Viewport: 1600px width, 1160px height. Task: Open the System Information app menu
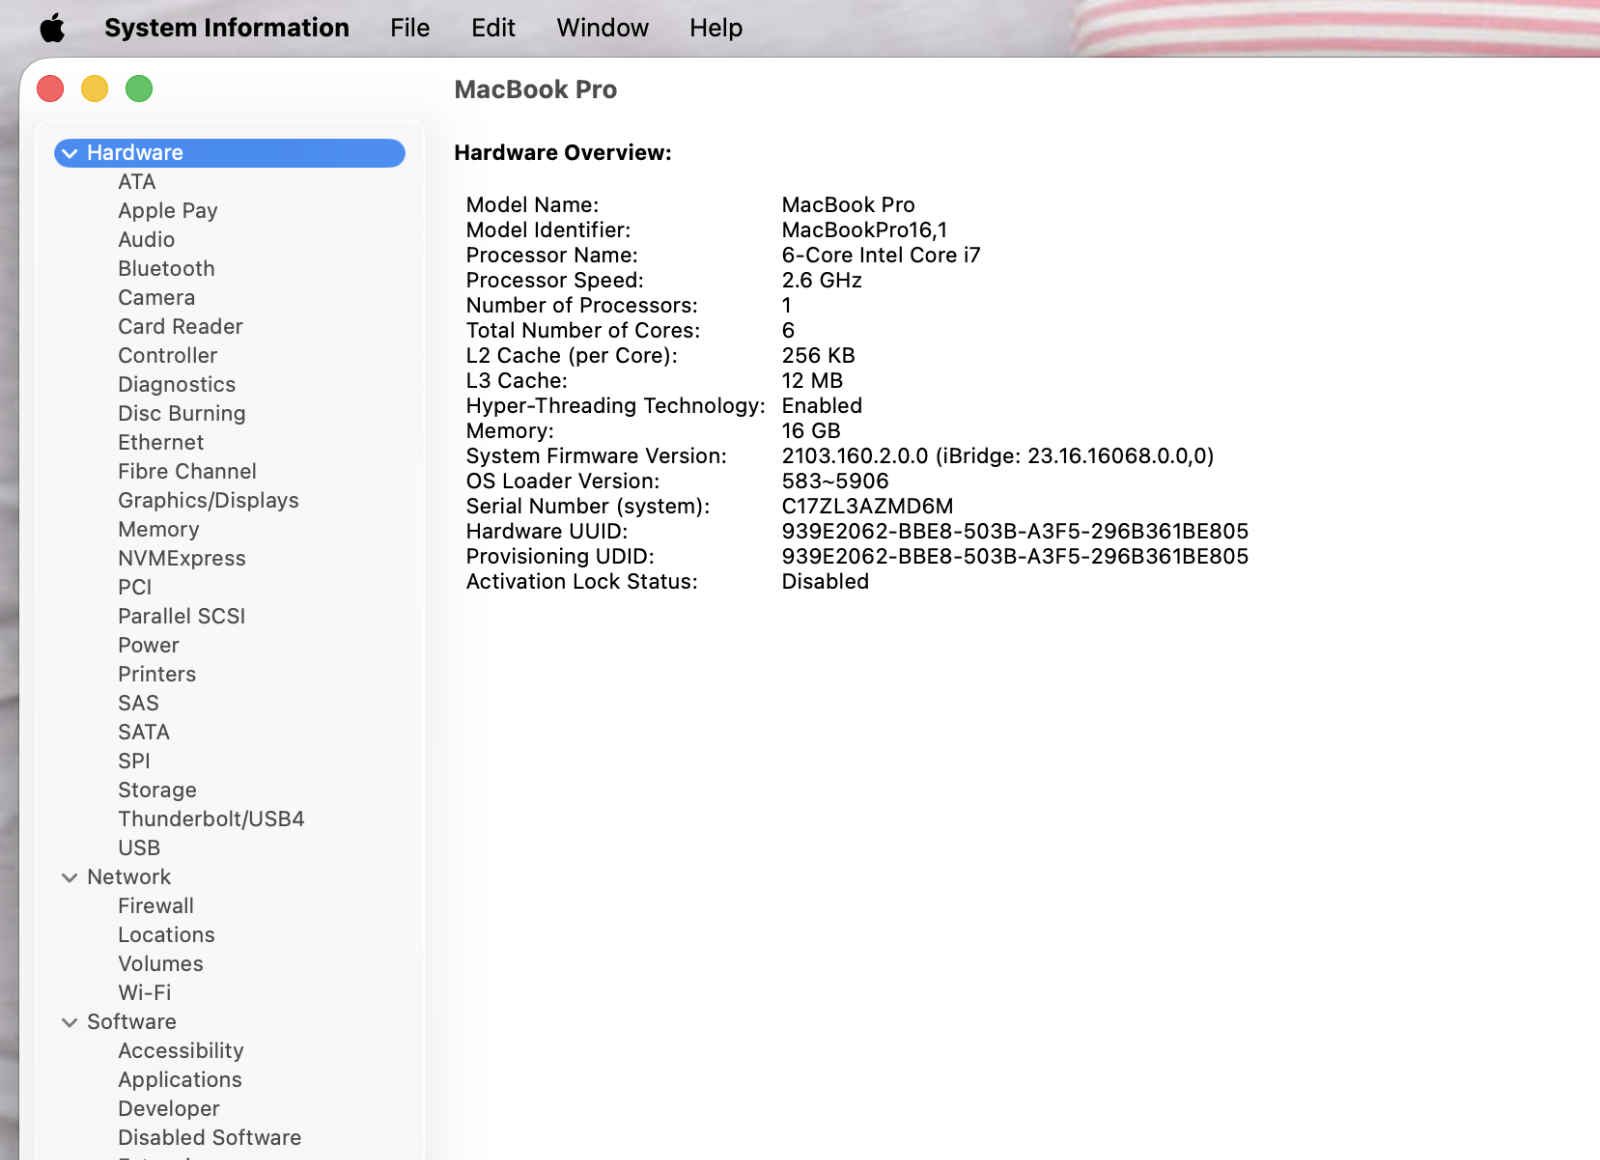pyautogui.click(x=227, y=28)
